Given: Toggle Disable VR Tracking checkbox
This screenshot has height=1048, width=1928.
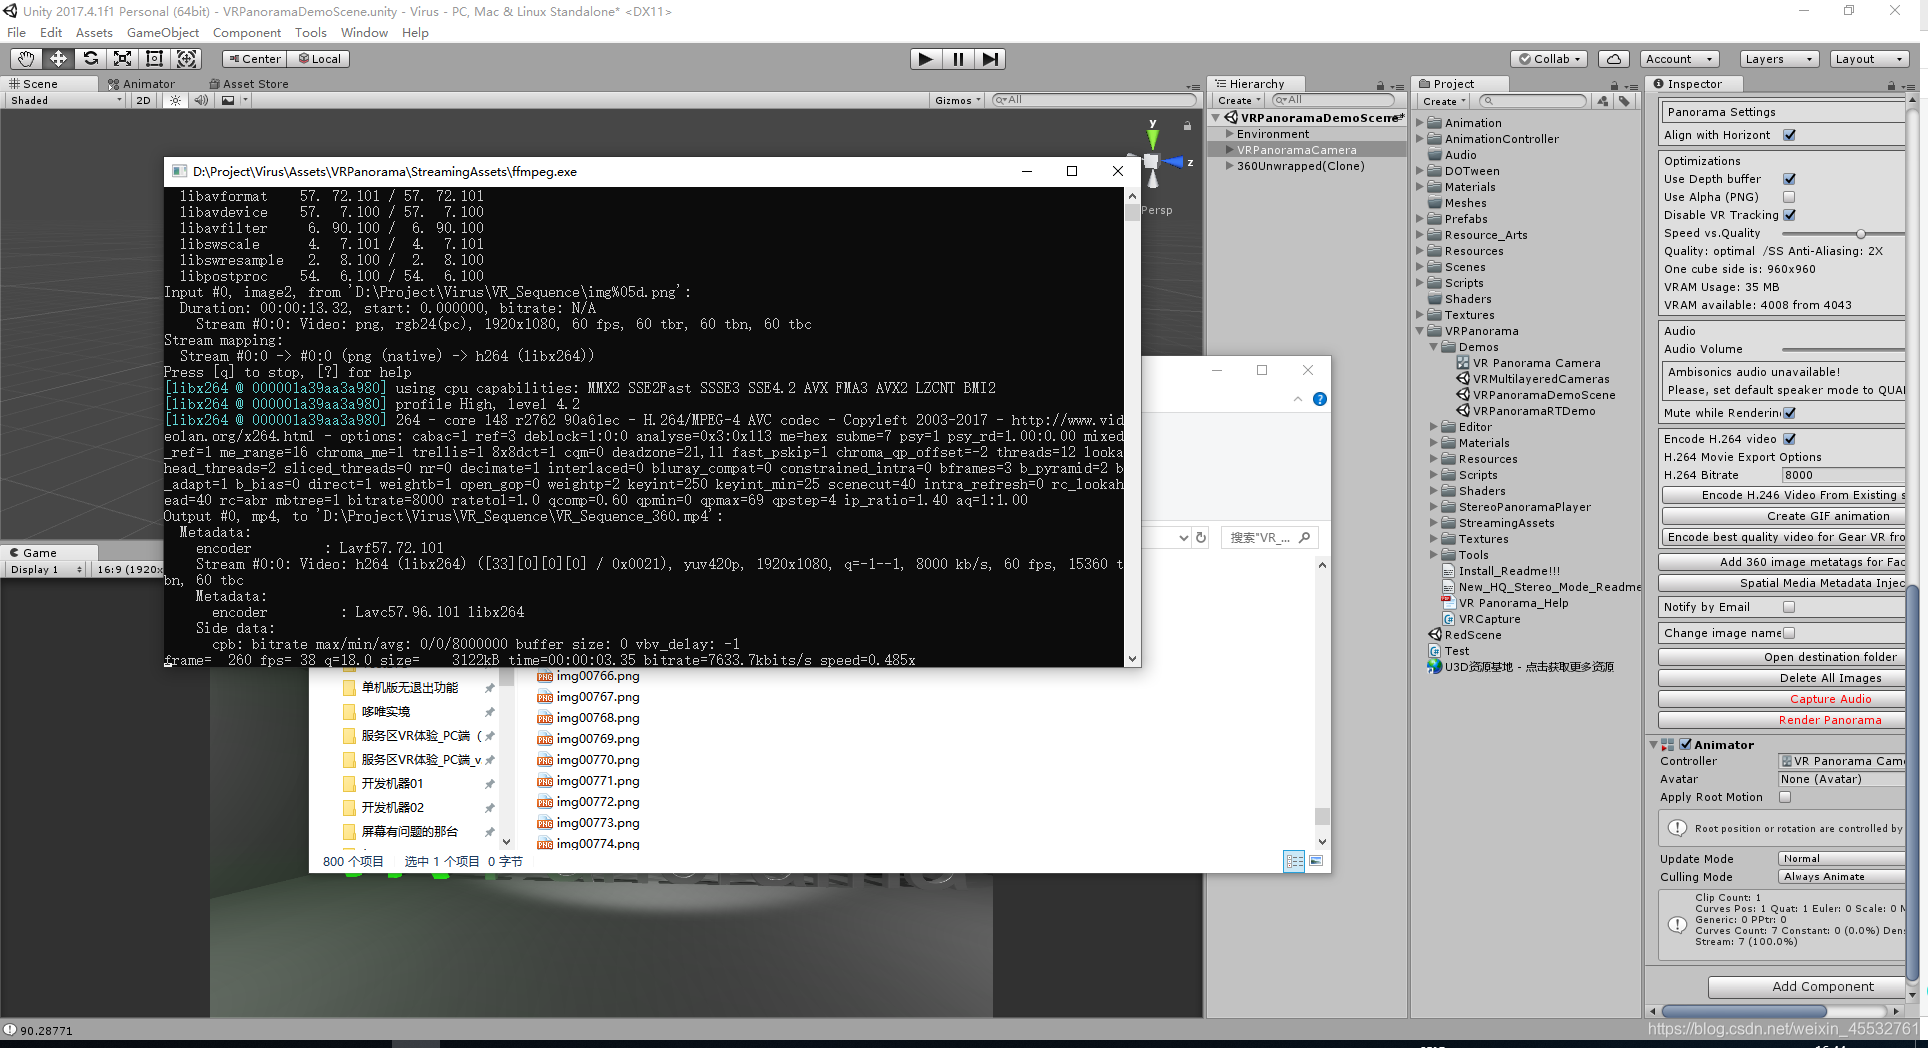Looking at the screenshot, I should [1789, 215].
